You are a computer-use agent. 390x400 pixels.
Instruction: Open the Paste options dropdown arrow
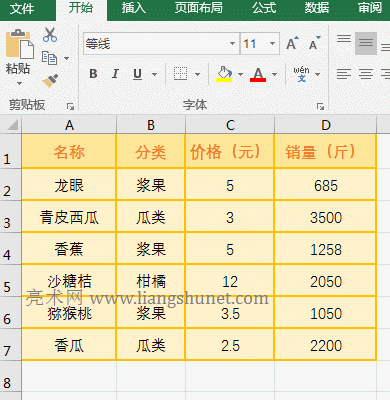click(x=19, y=83)
